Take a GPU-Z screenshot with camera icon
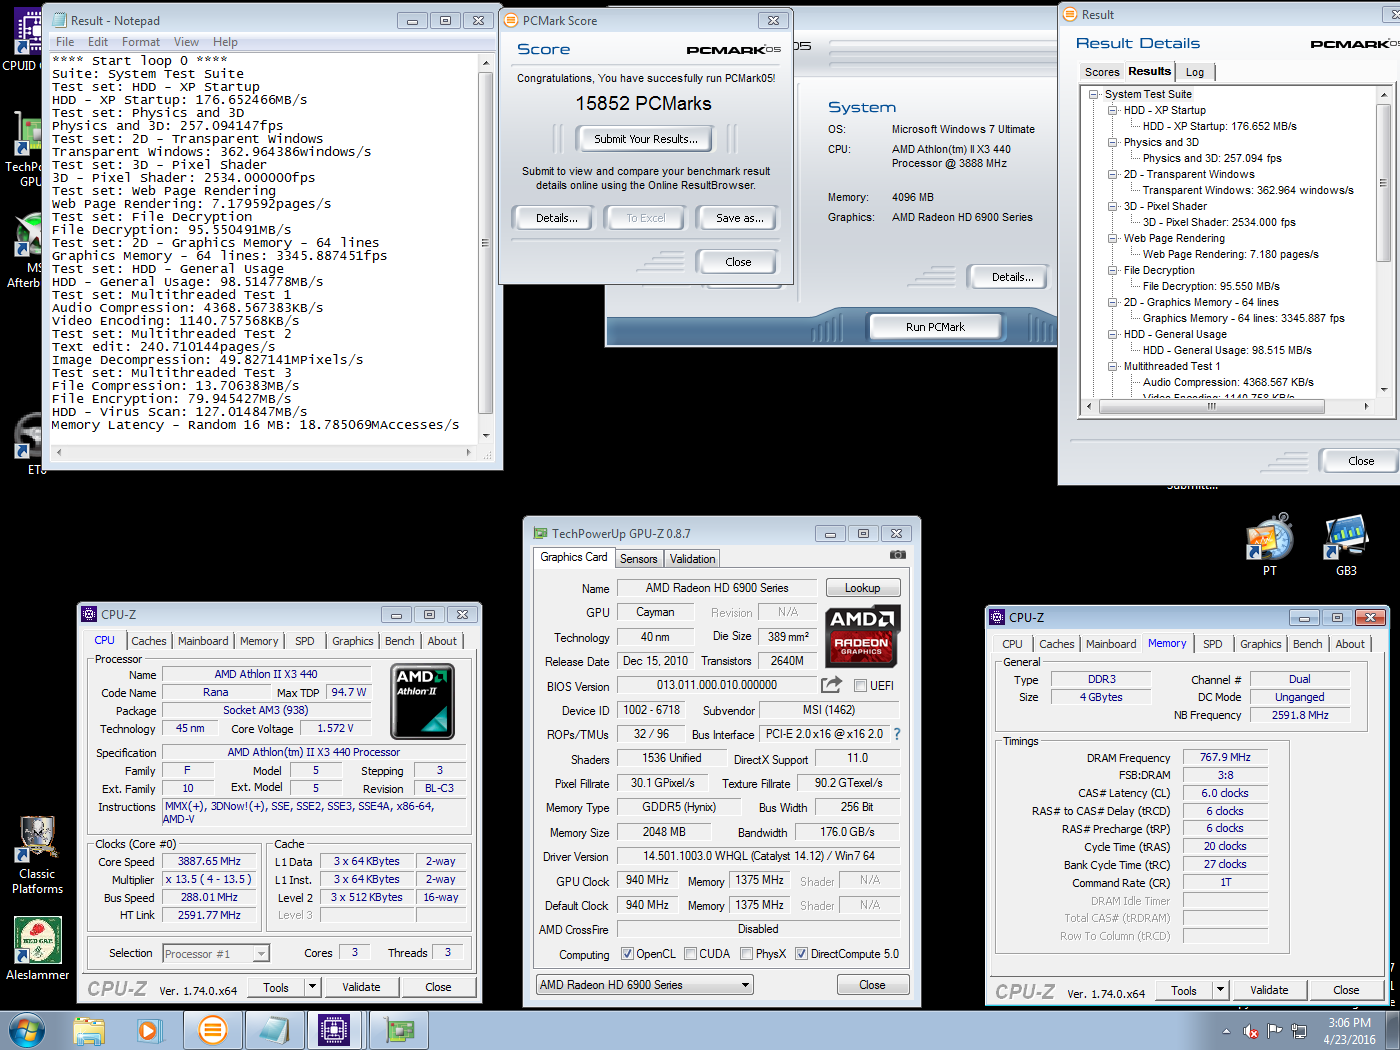This screenshot has height=1050, width=1400. pyautogui.click(x=898, y=555)
